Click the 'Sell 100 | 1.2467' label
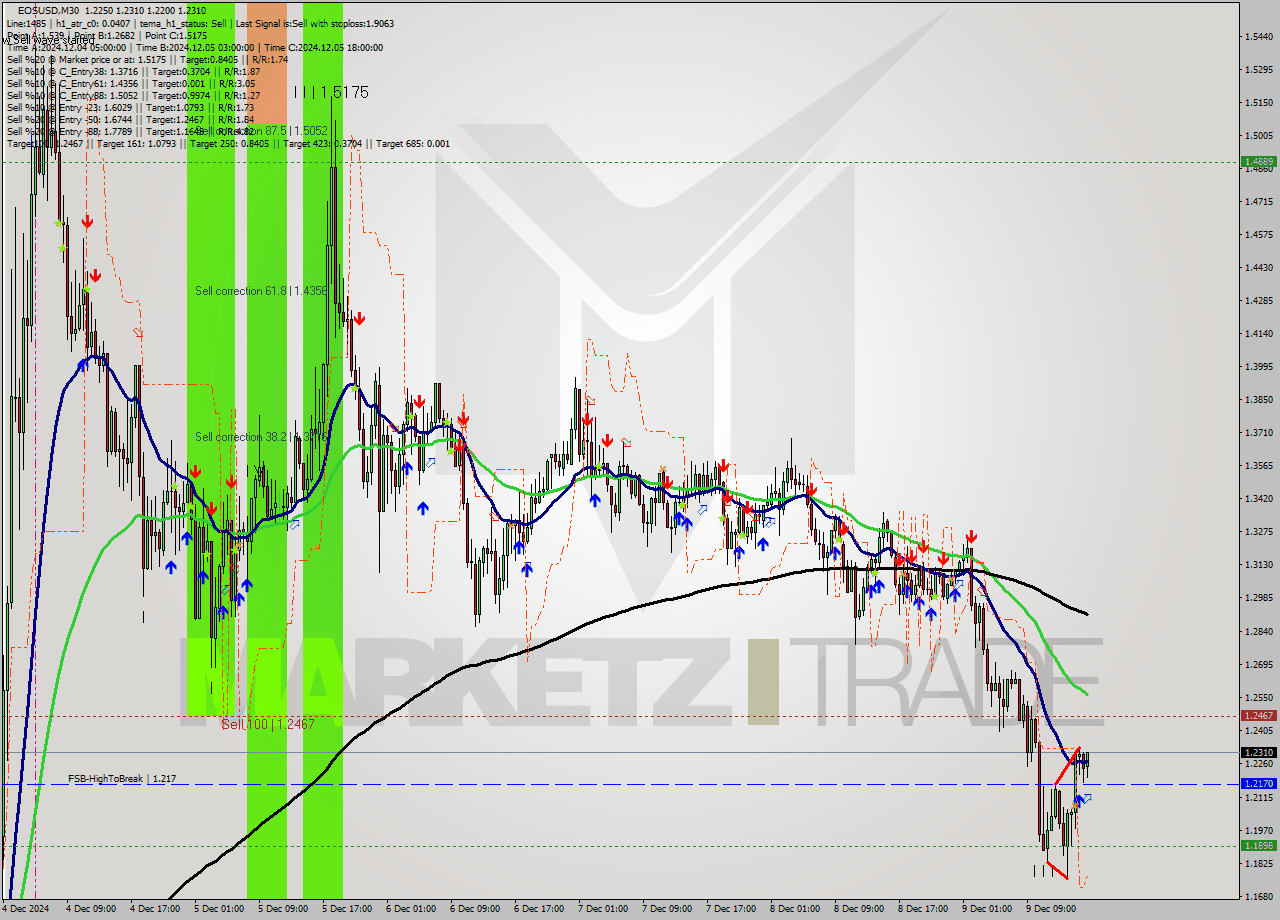1280x920 pixels. (x=267, y=724)
